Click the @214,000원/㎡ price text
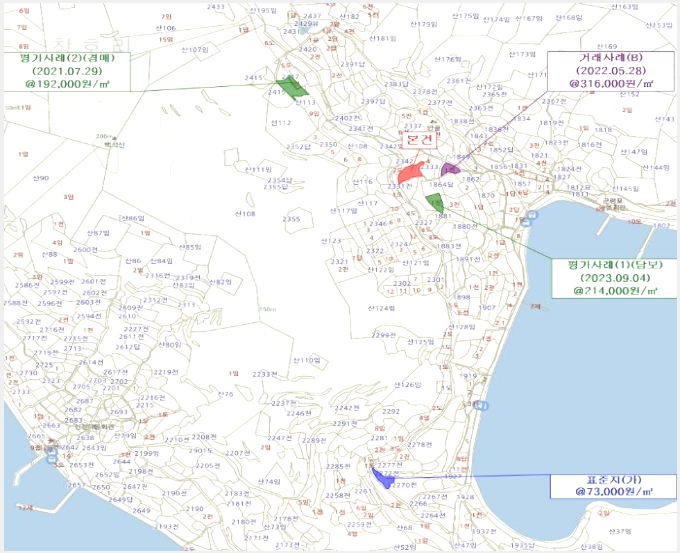 tap(615, 291)
